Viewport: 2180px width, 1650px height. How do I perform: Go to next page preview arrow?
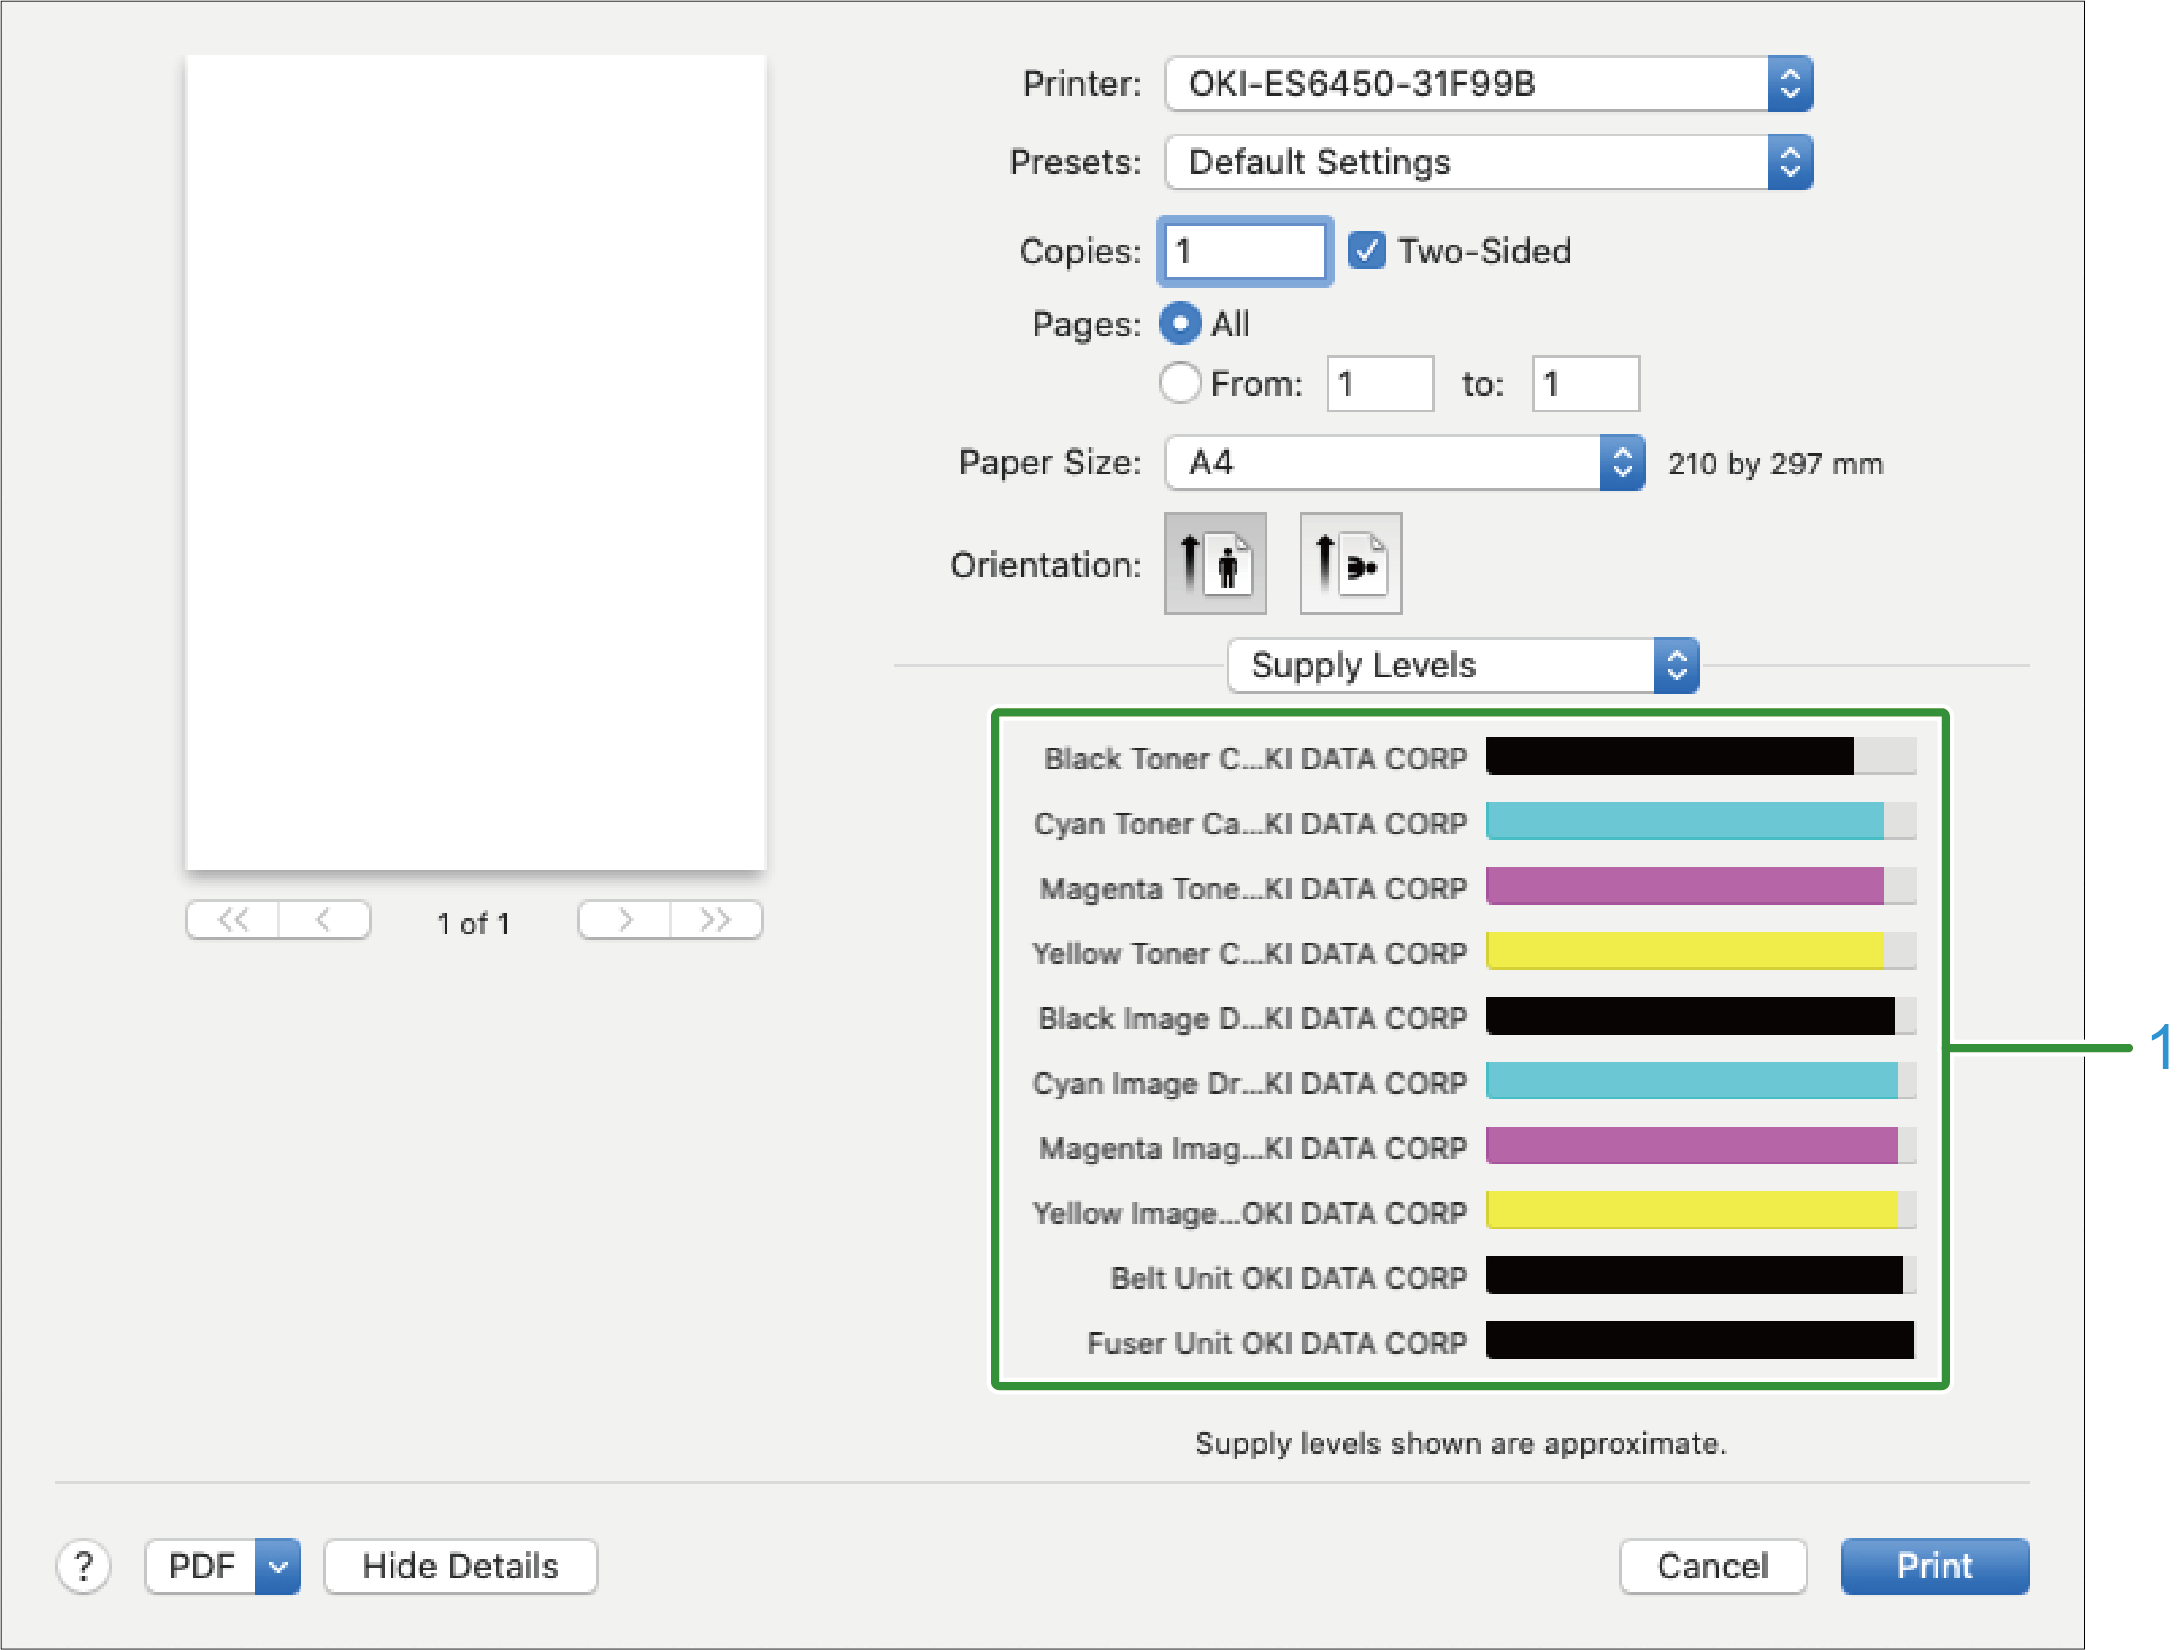[624, 920]
